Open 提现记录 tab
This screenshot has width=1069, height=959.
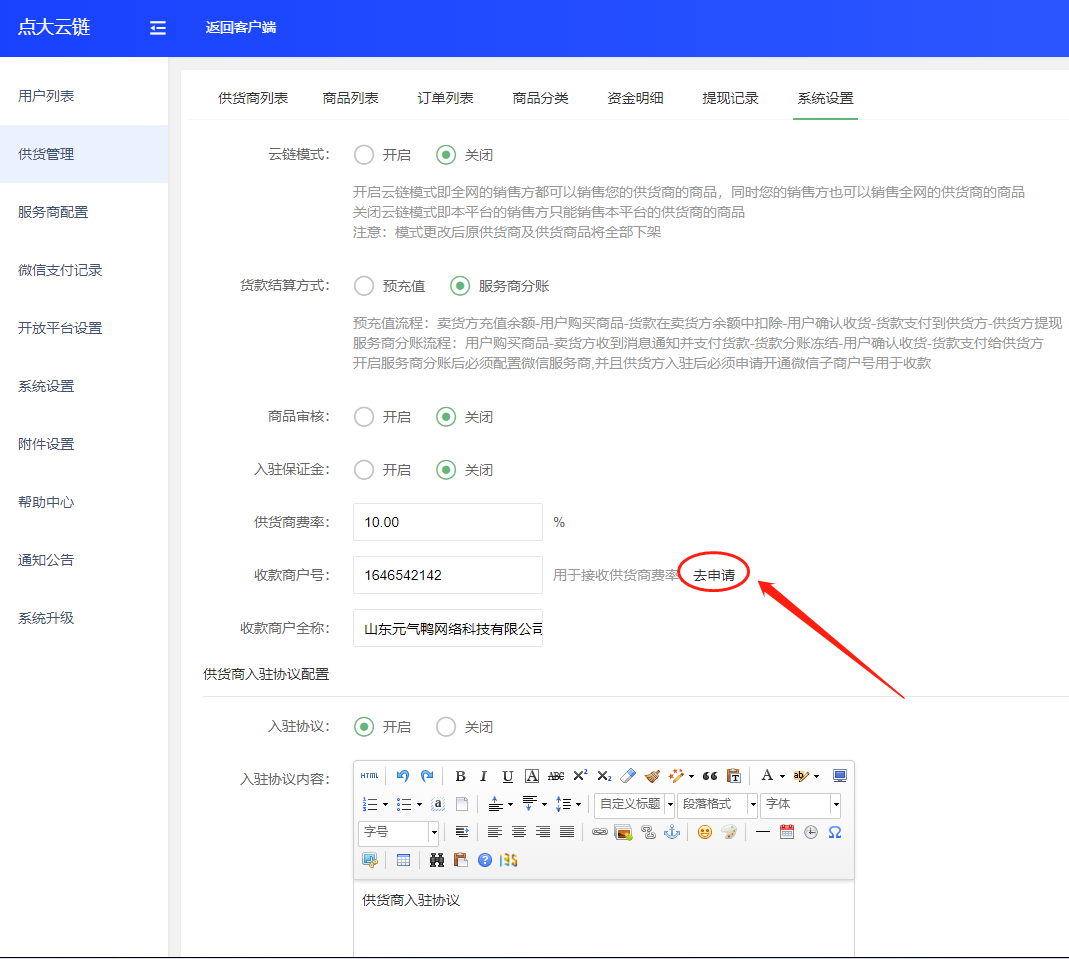pos(730,98)
